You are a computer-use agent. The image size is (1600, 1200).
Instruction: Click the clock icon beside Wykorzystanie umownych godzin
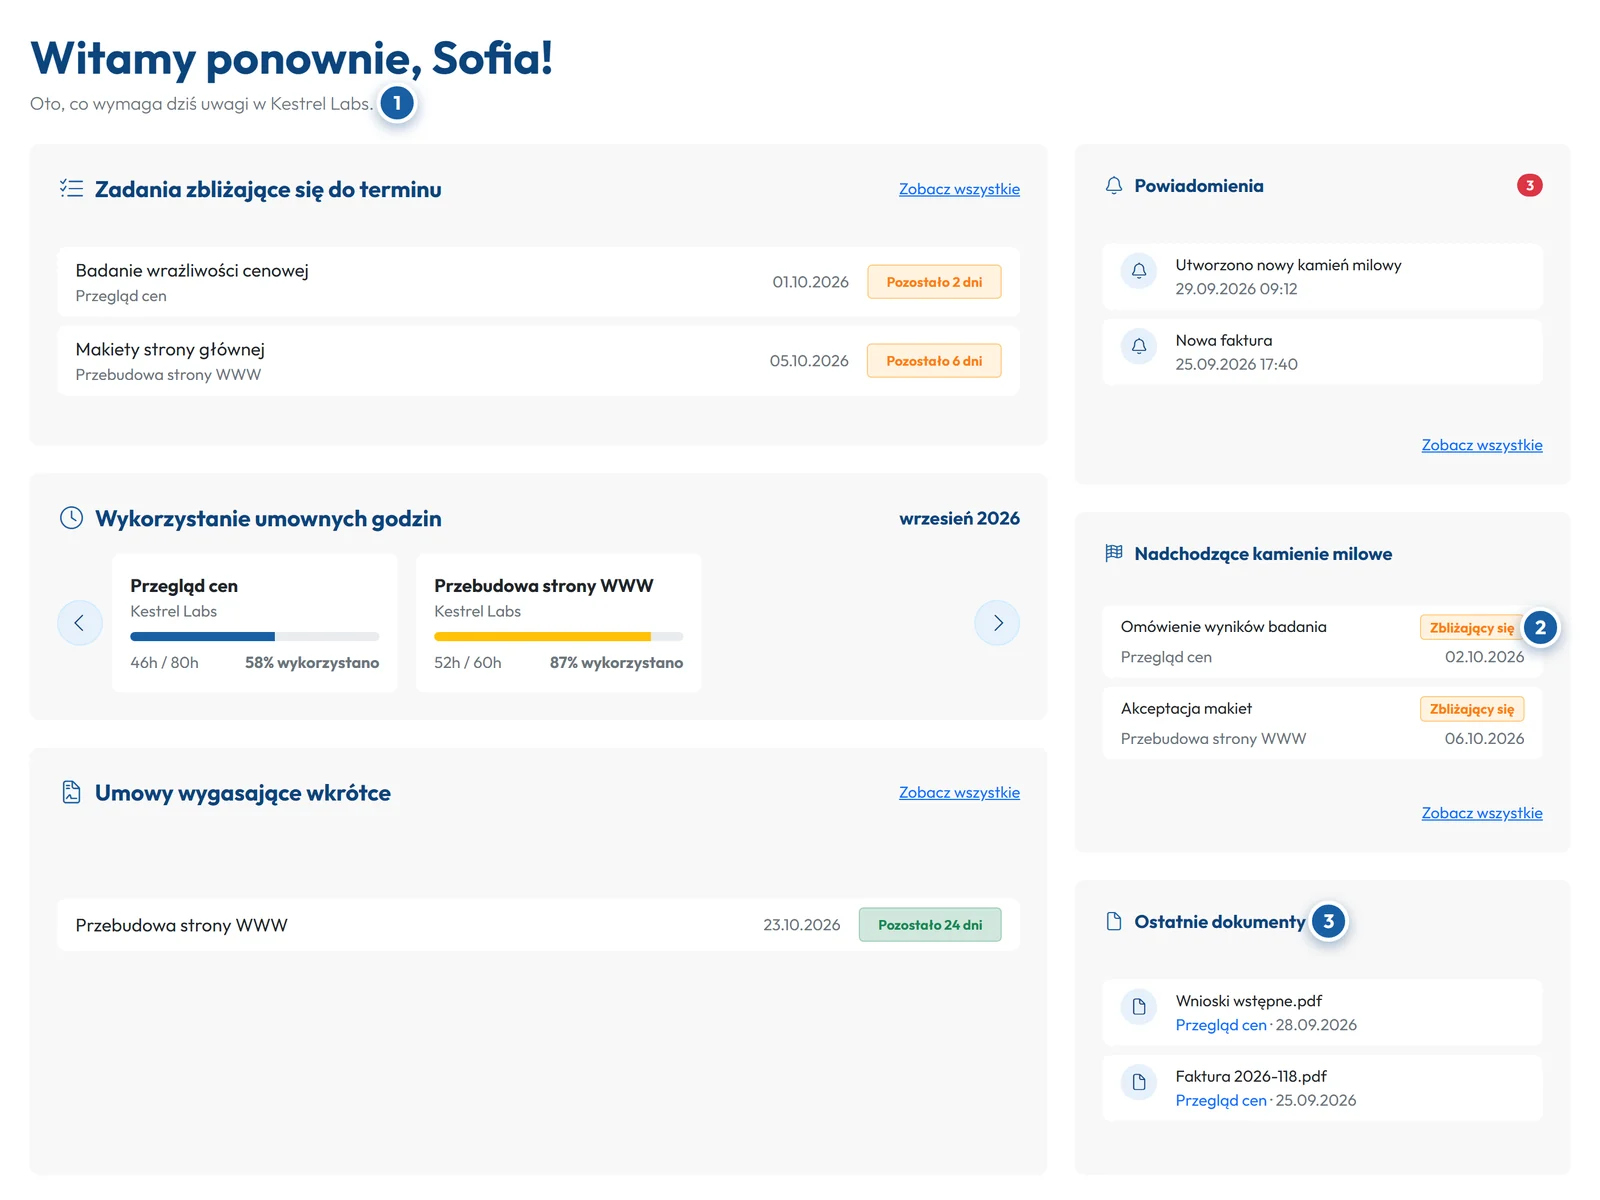point(71,518)
